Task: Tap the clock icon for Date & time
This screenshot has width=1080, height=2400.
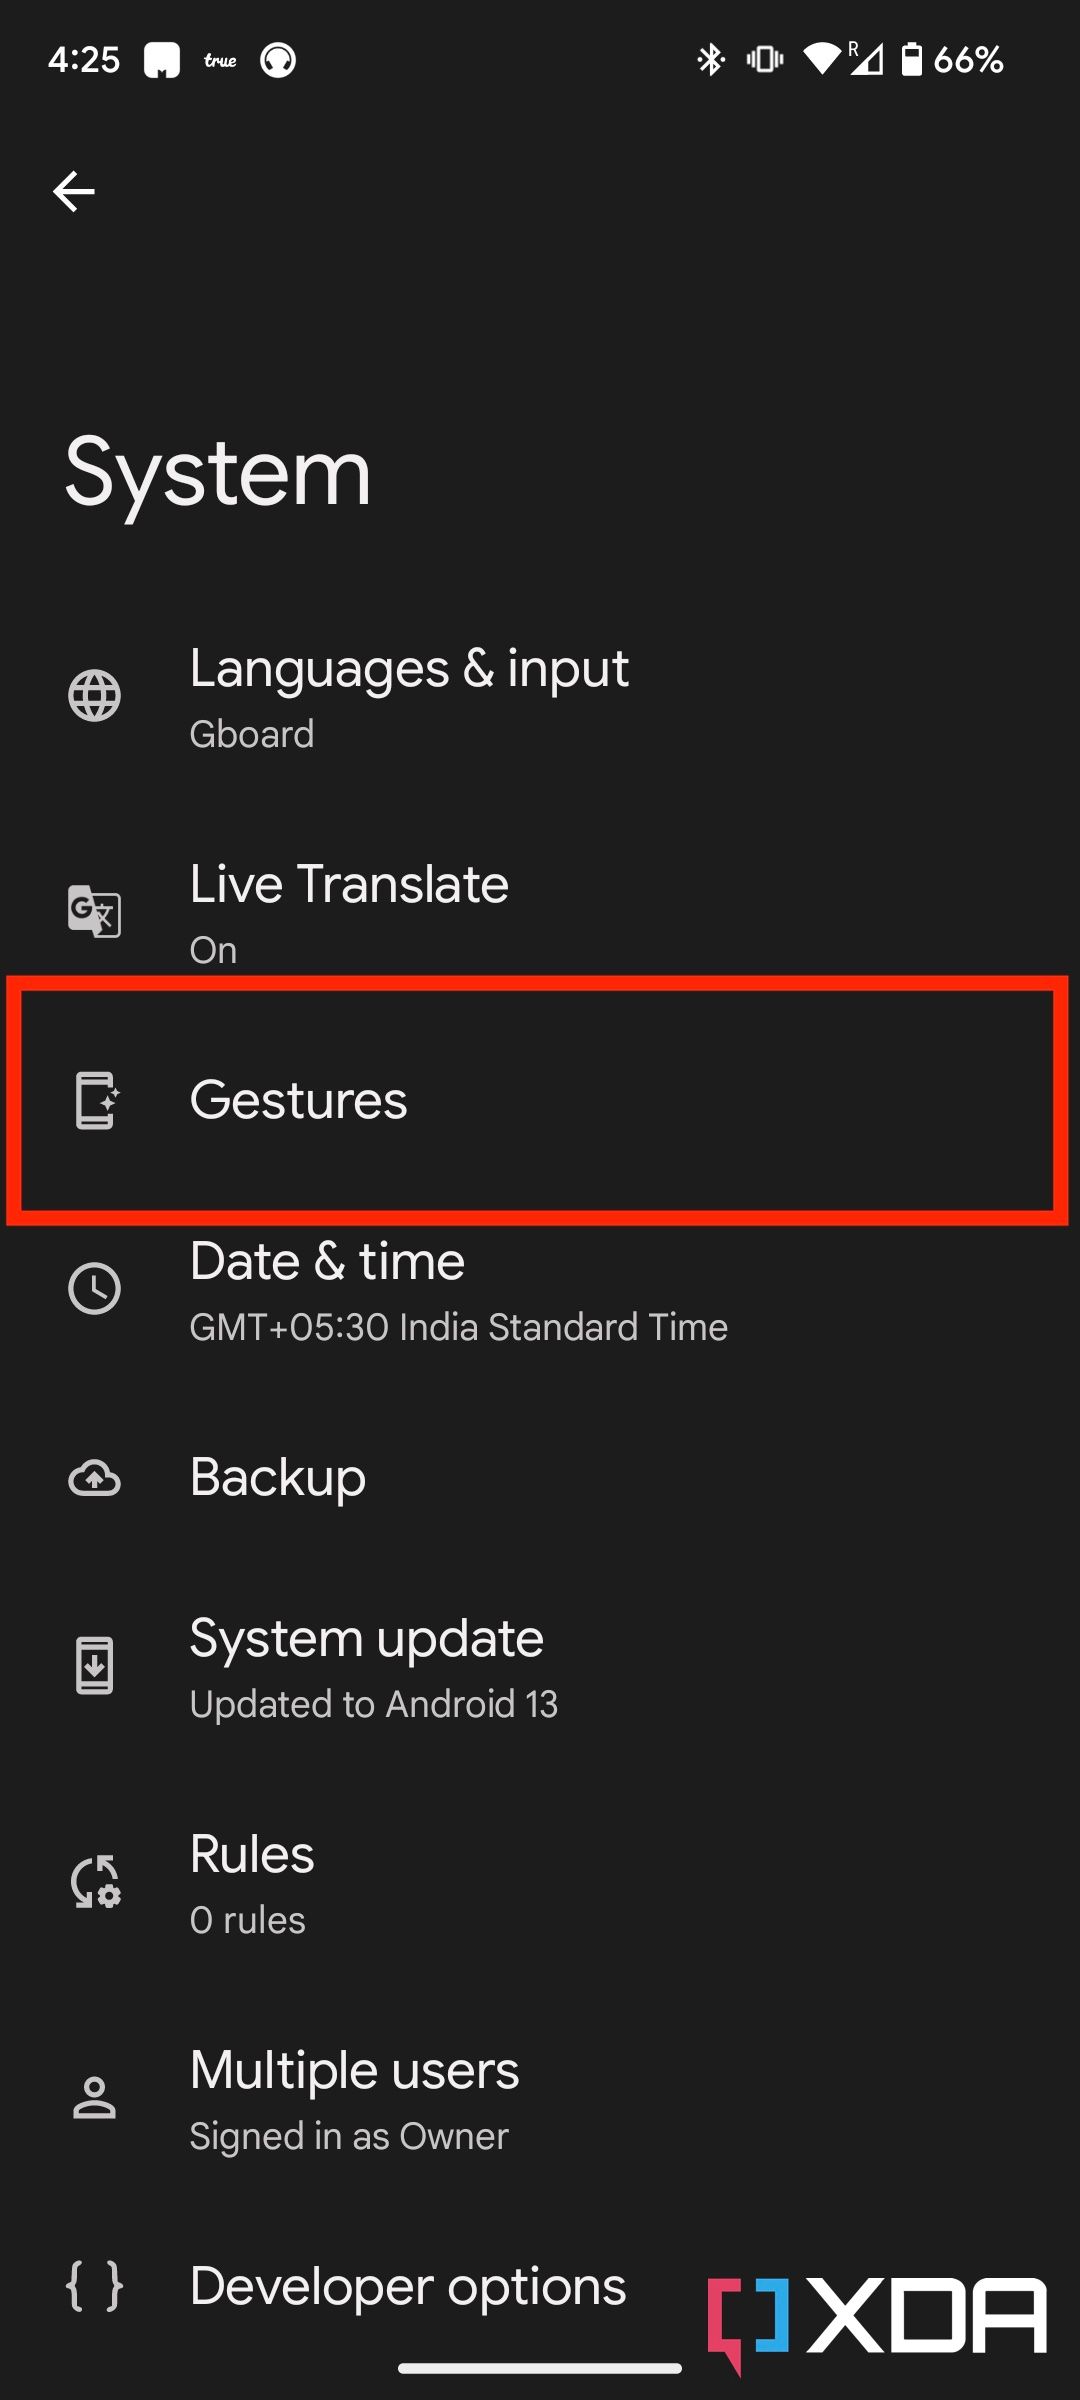Action: click(x=95, y=1289)
